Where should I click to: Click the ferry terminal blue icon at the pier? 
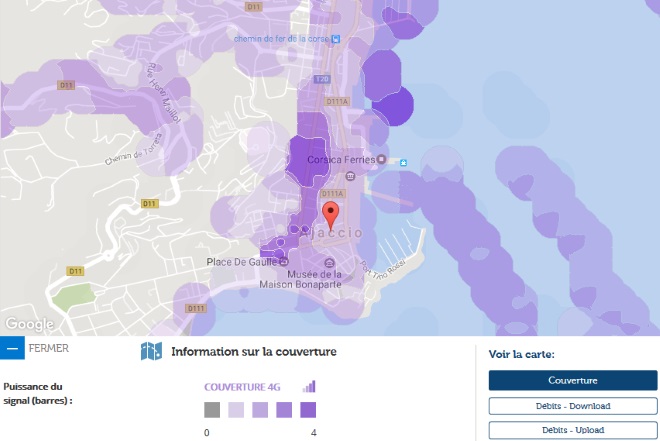(x=403, y=162)
